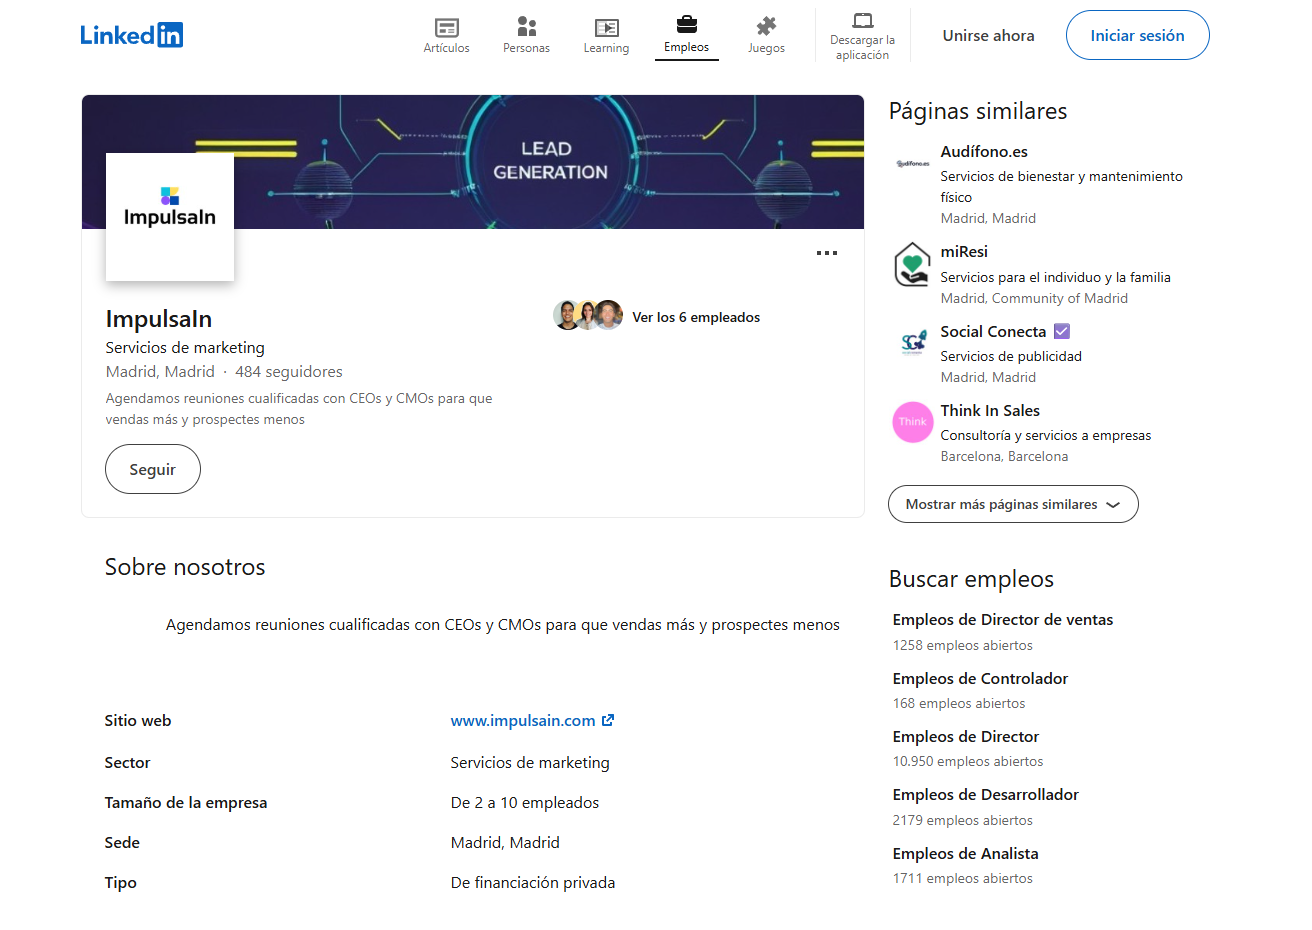Viewport: 1312px width, 930px height.
Task: Open the Juegos puzzle icon
Action: (x=766, y=26)
